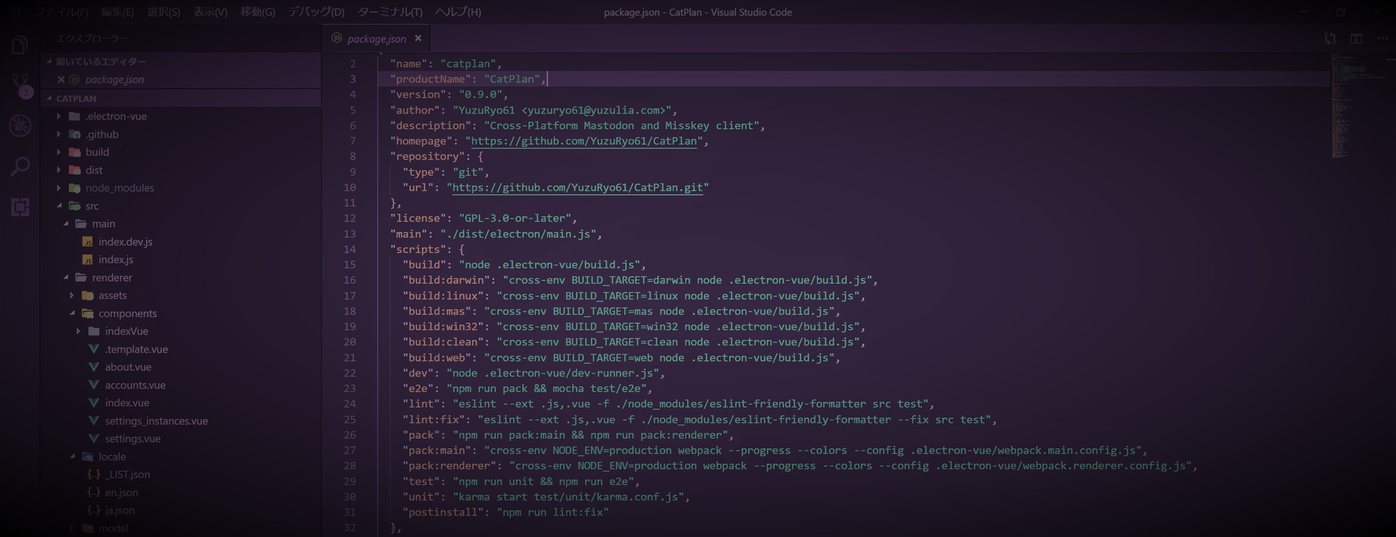Collapse the Open Editors section

(49, 62)
